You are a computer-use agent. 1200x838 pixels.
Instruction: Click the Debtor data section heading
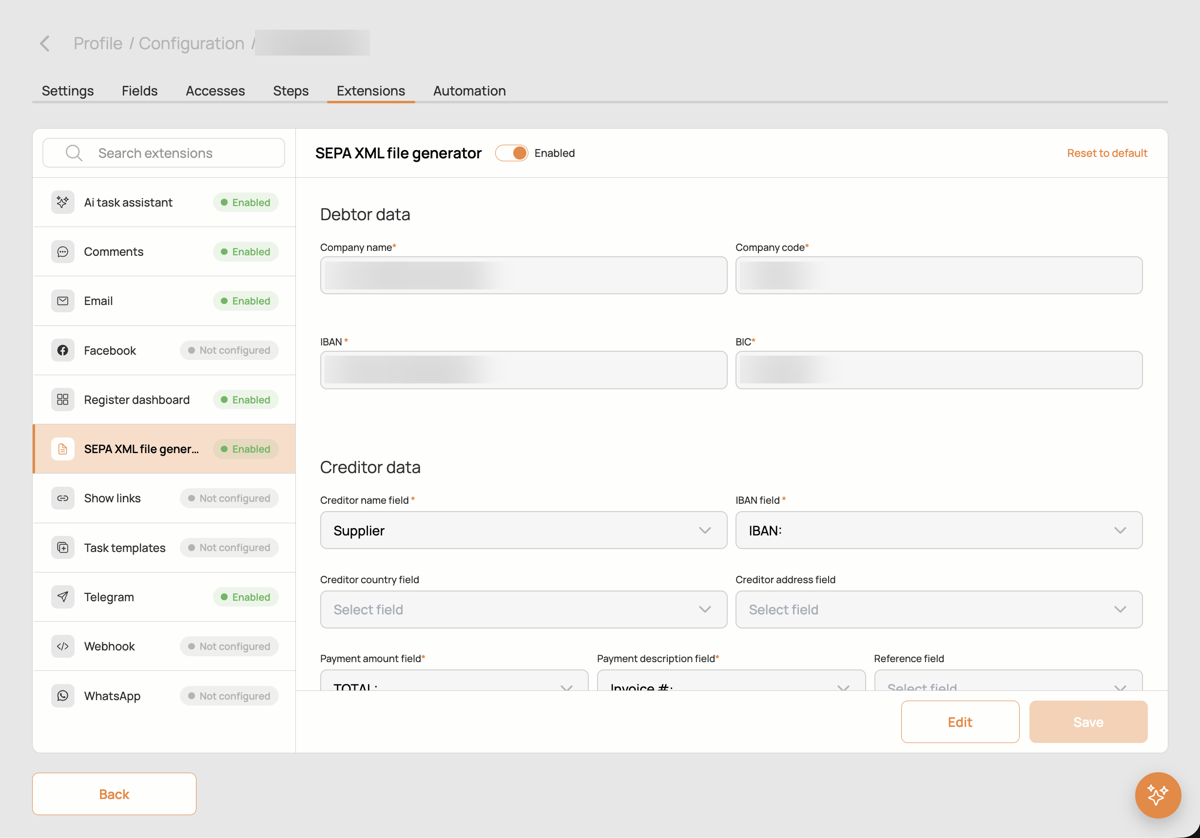365,214
